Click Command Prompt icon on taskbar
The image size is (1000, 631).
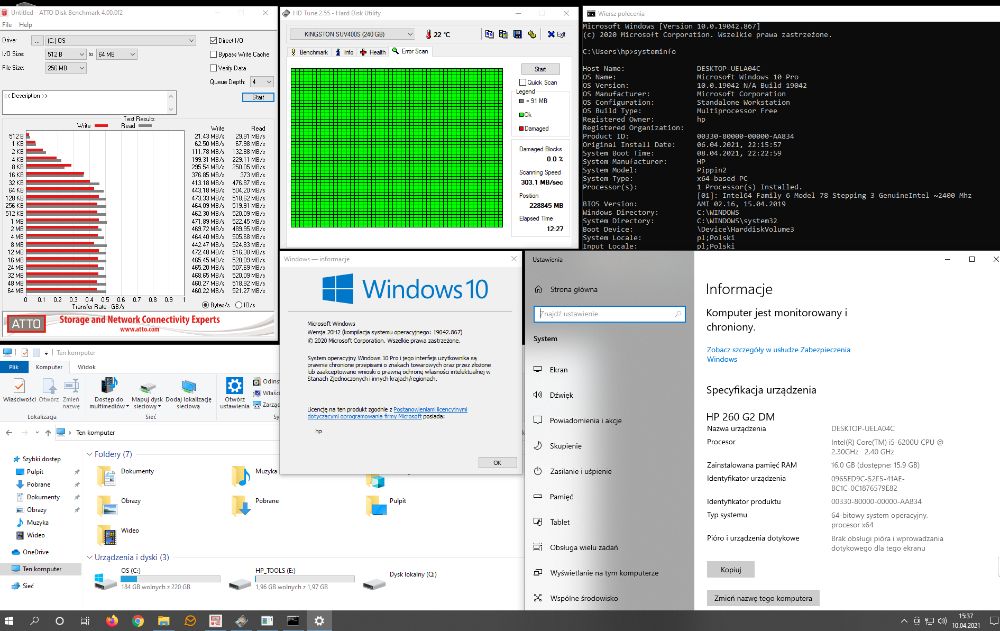[293, 621]
